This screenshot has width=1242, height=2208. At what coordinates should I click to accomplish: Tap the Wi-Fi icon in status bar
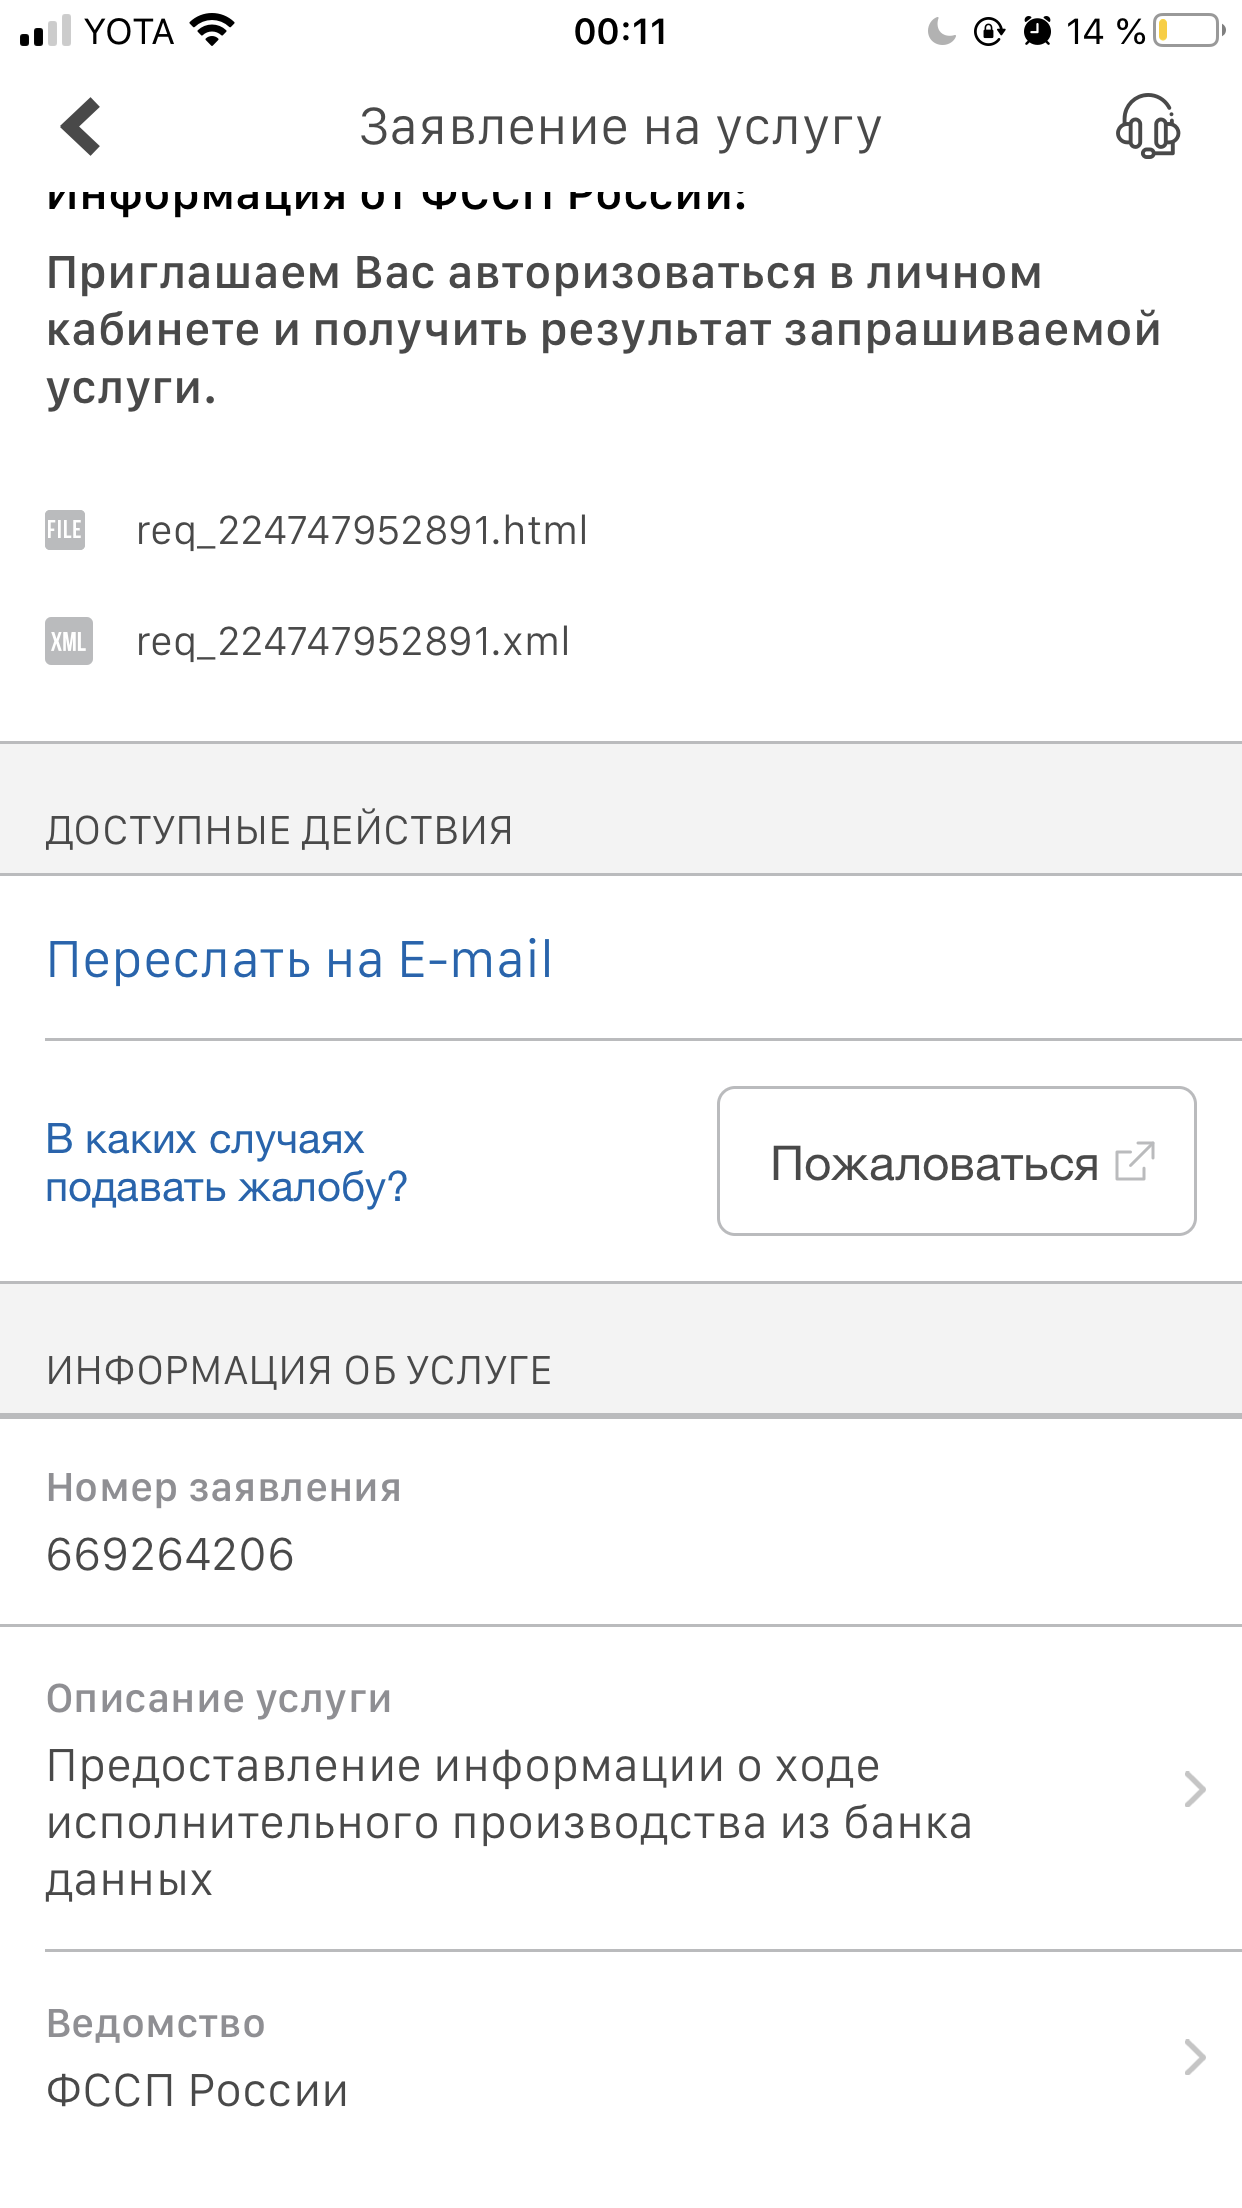tap(212, 31)
